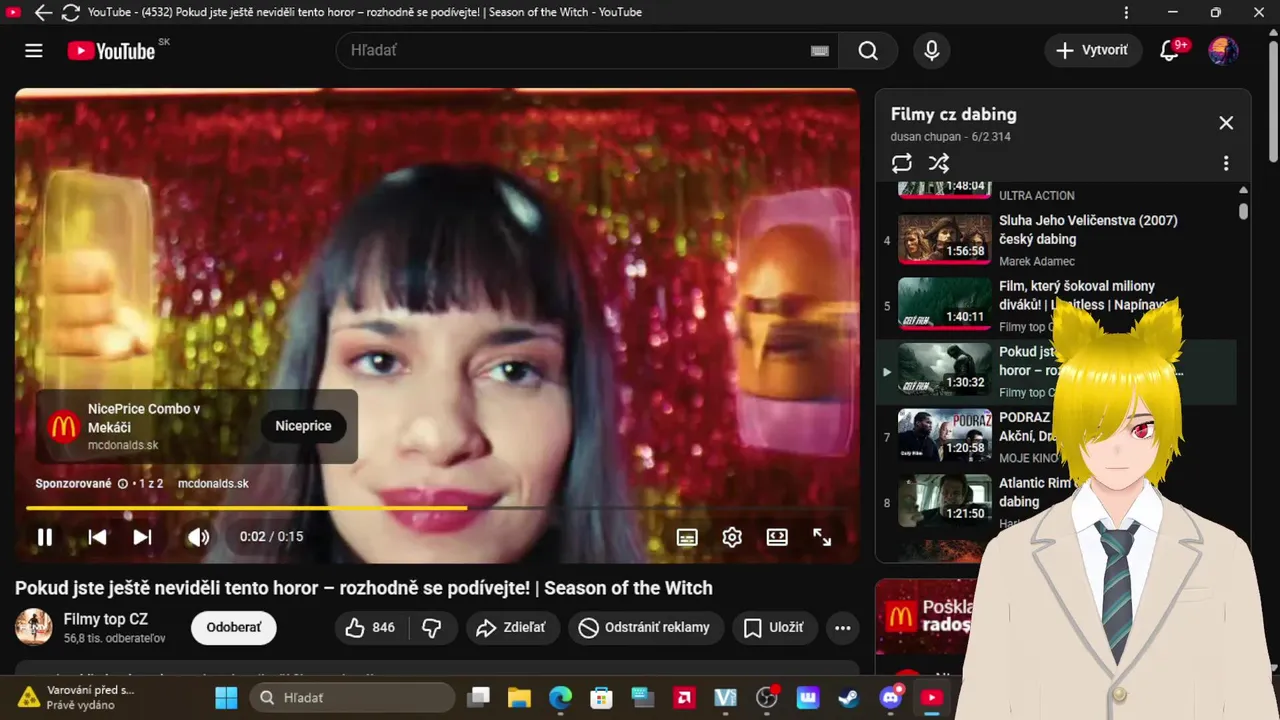
Task: Go back with the browser back arrow
Action: pyautogui.click(x=43, y=13)
